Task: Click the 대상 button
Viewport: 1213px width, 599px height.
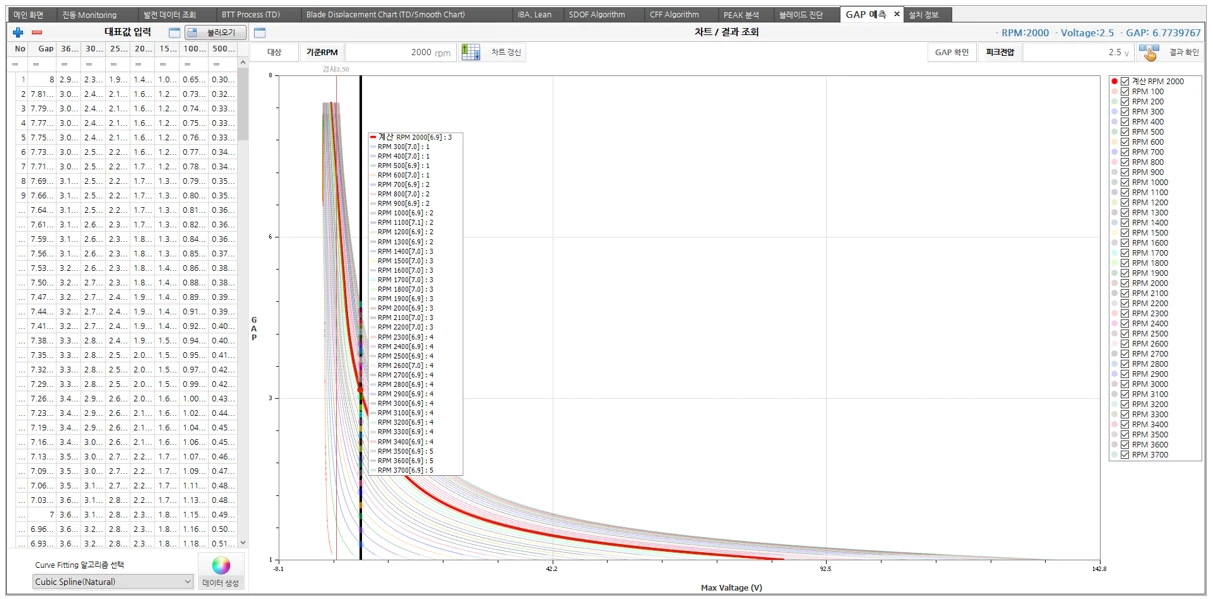Action: coord(274,52)
